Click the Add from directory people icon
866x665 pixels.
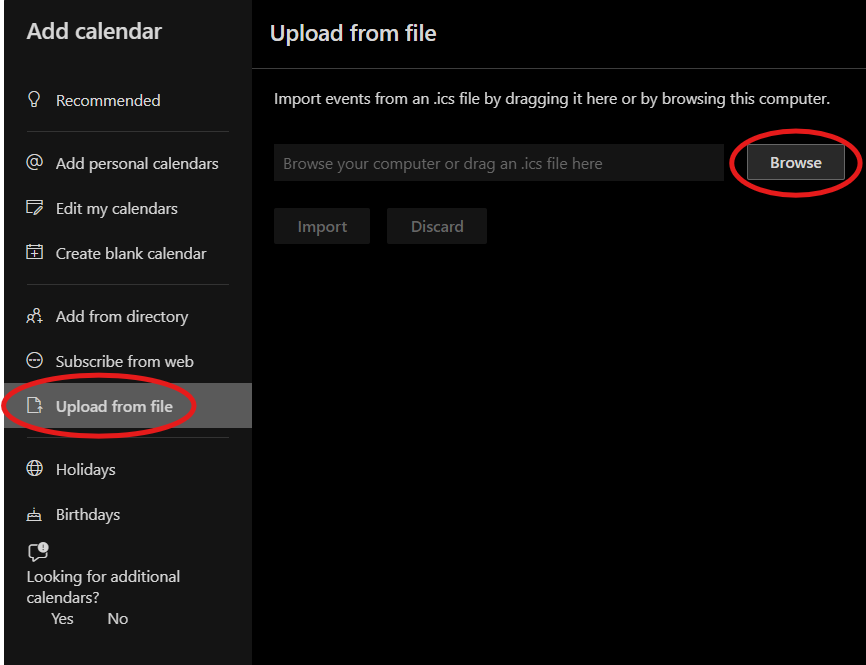click(35, 316)
